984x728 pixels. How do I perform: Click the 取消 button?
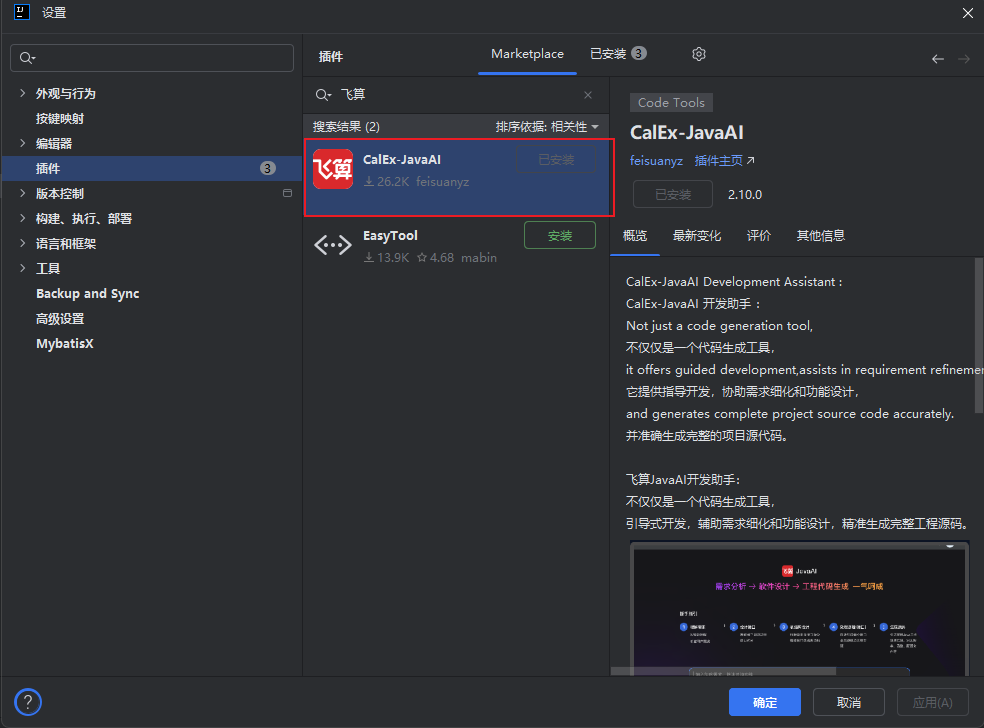click(x=848, y=702)
